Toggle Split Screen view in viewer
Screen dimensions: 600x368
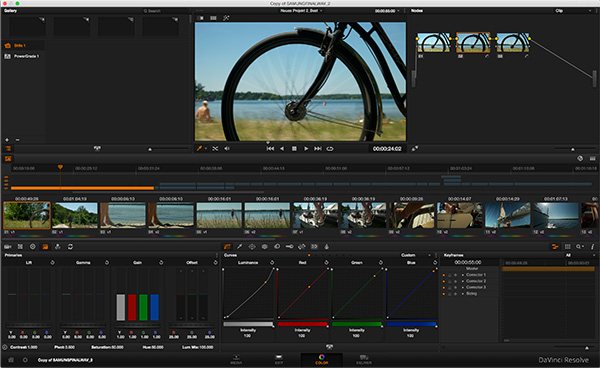click(213, 18)
